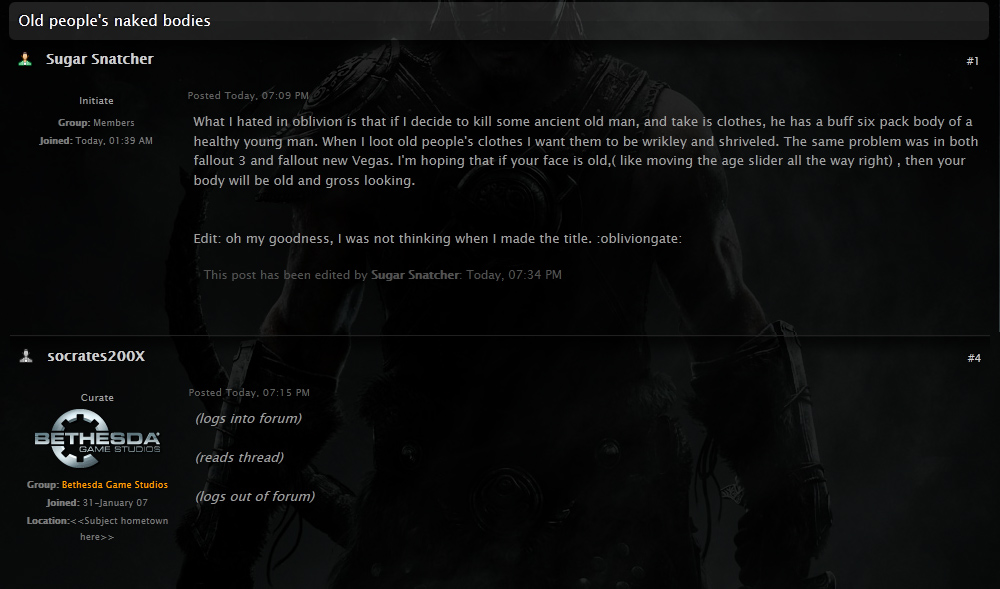1000x589 pixels.
Task: Click Sugar Snatcher name in edit notice
Action: point(415,275)
